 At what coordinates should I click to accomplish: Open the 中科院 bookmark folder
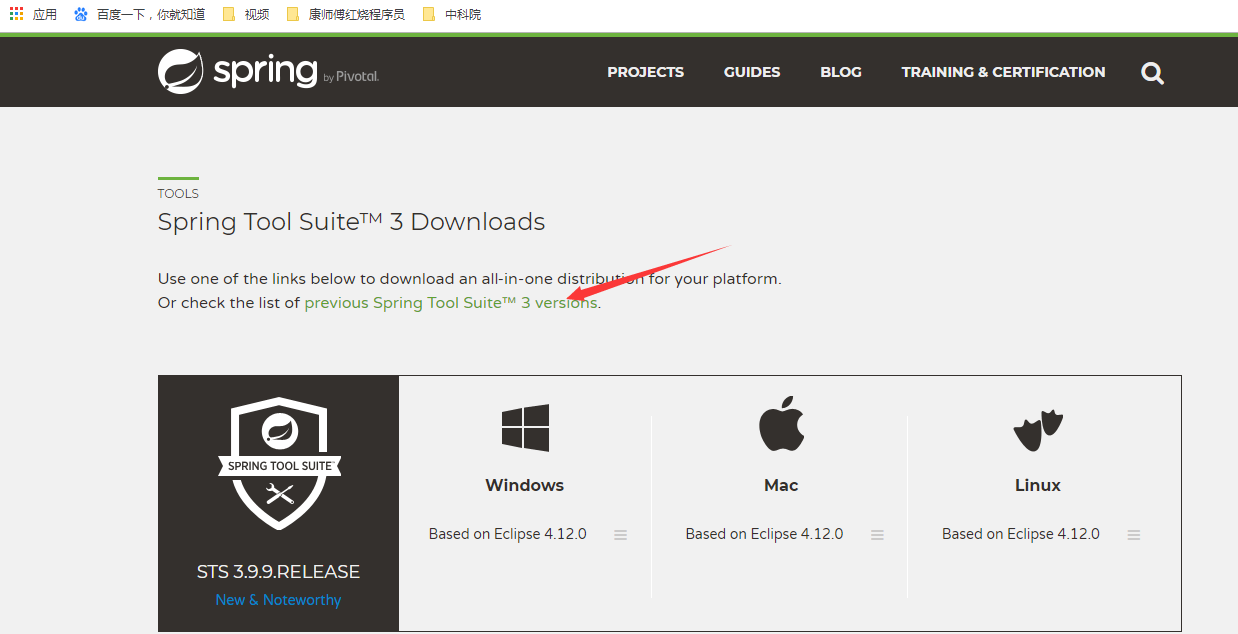452,14
